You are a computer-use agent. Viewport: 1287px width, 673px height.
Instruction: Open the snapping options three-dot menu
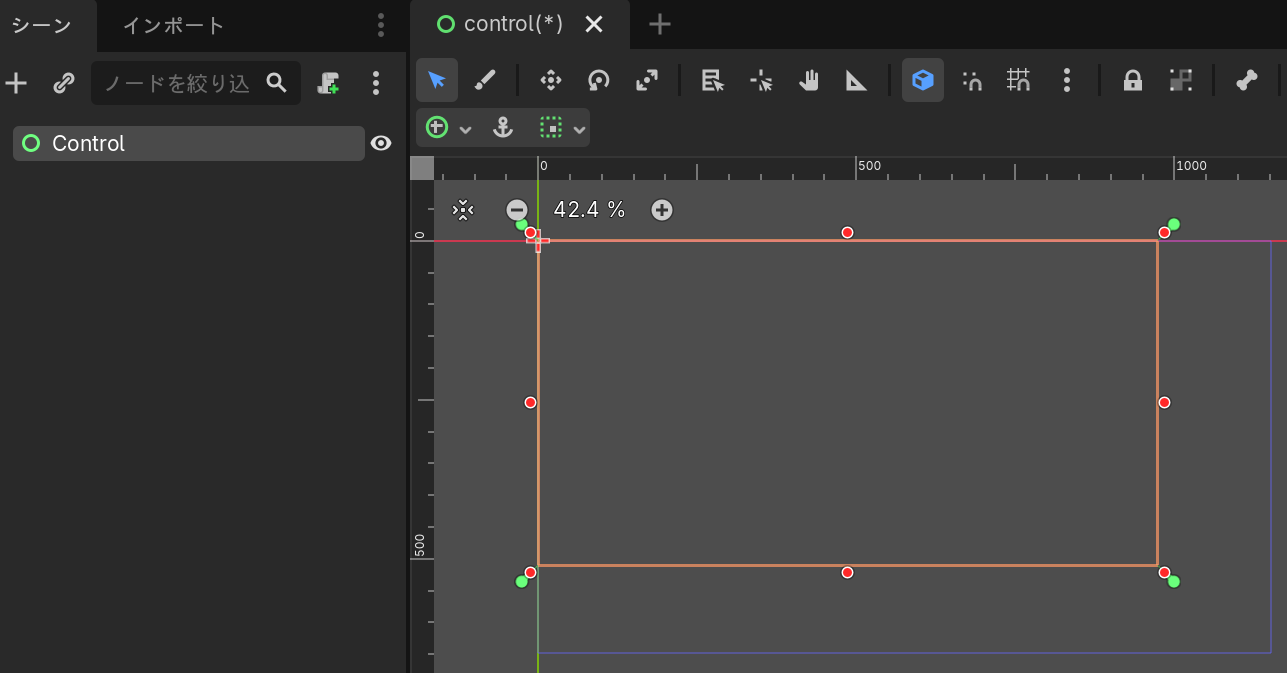point(1067,80)
